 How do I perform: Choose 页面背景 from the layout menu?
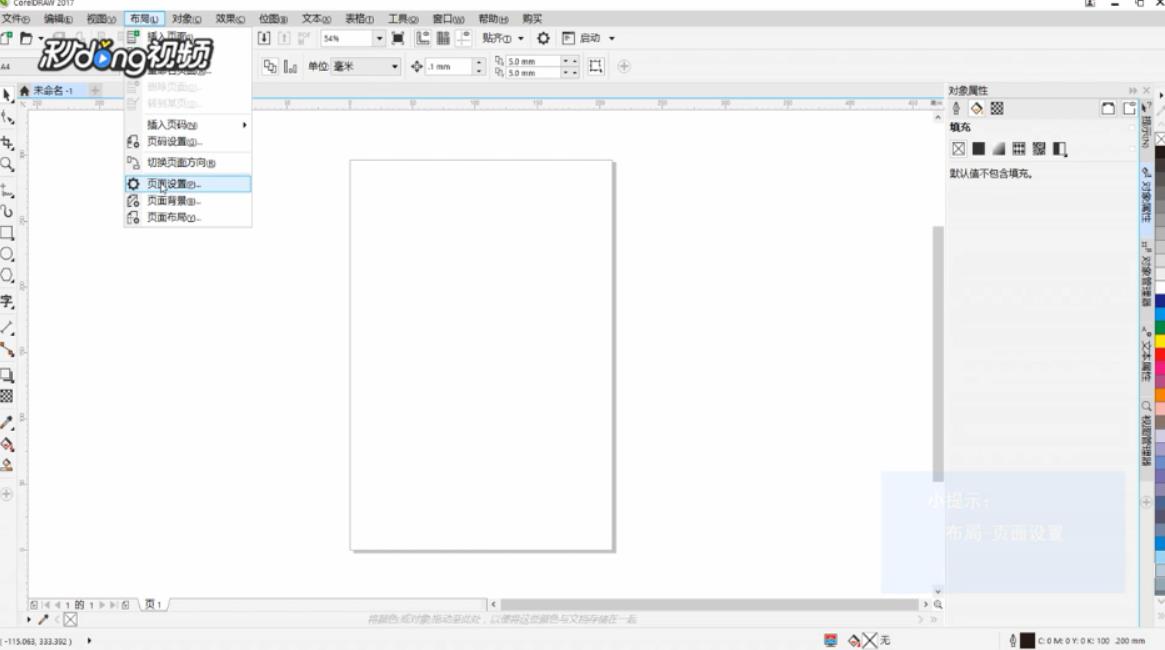pyautogui.click(x=188, y=201)
